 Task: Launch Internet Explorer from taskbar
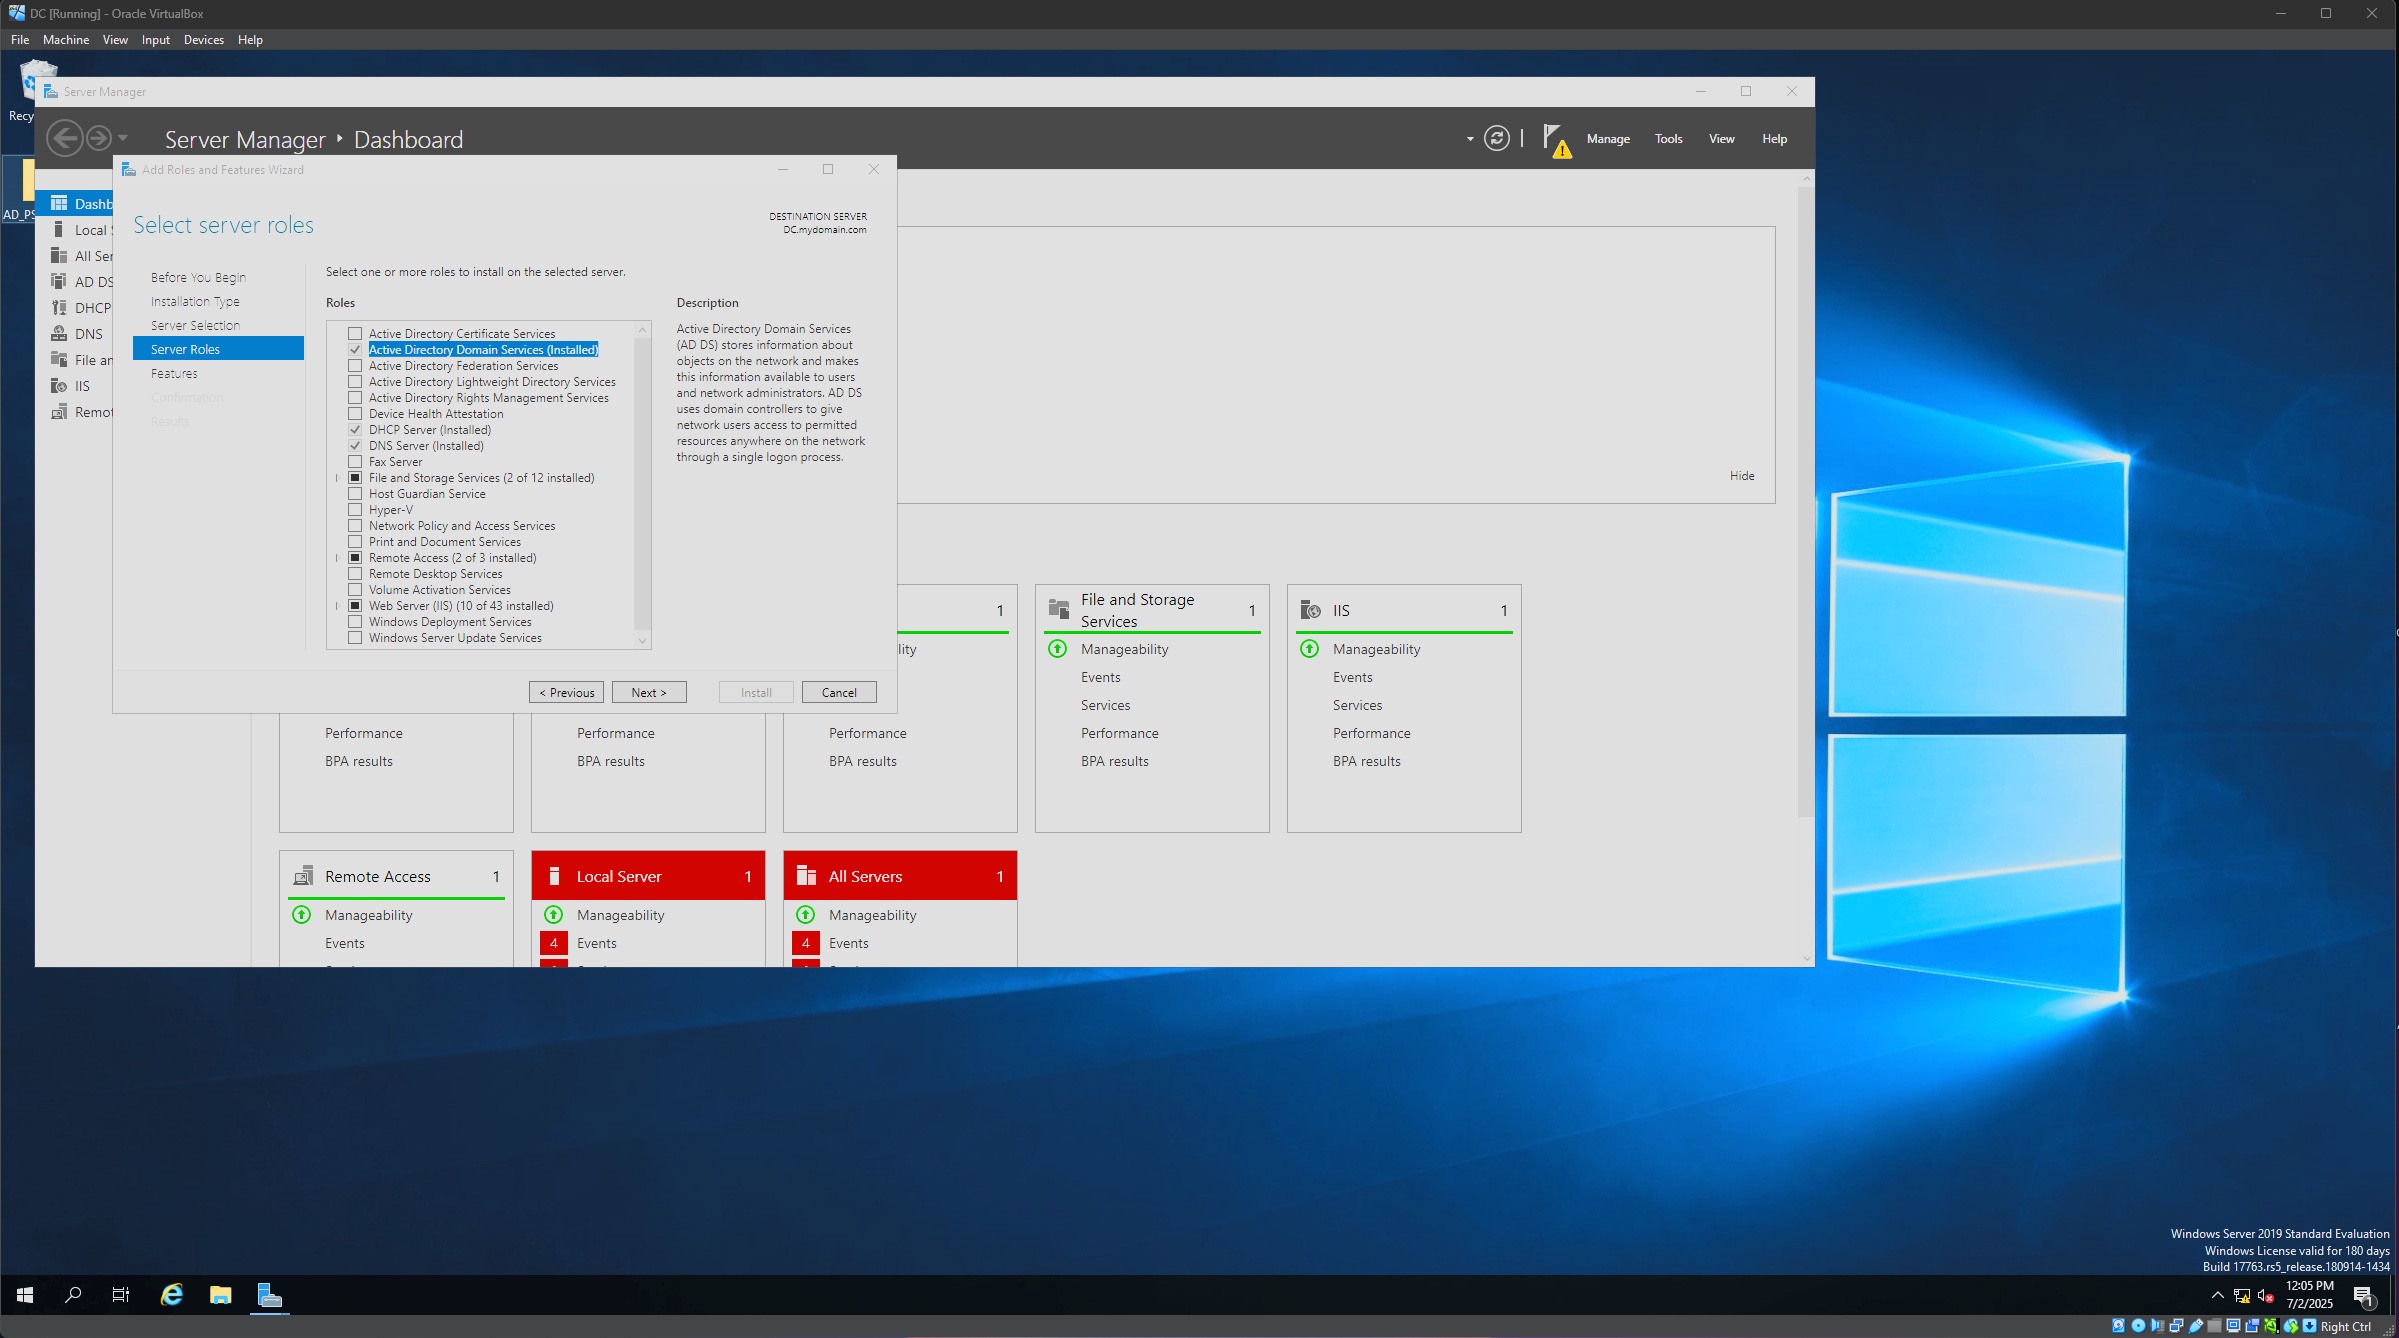click(172, 1295)
